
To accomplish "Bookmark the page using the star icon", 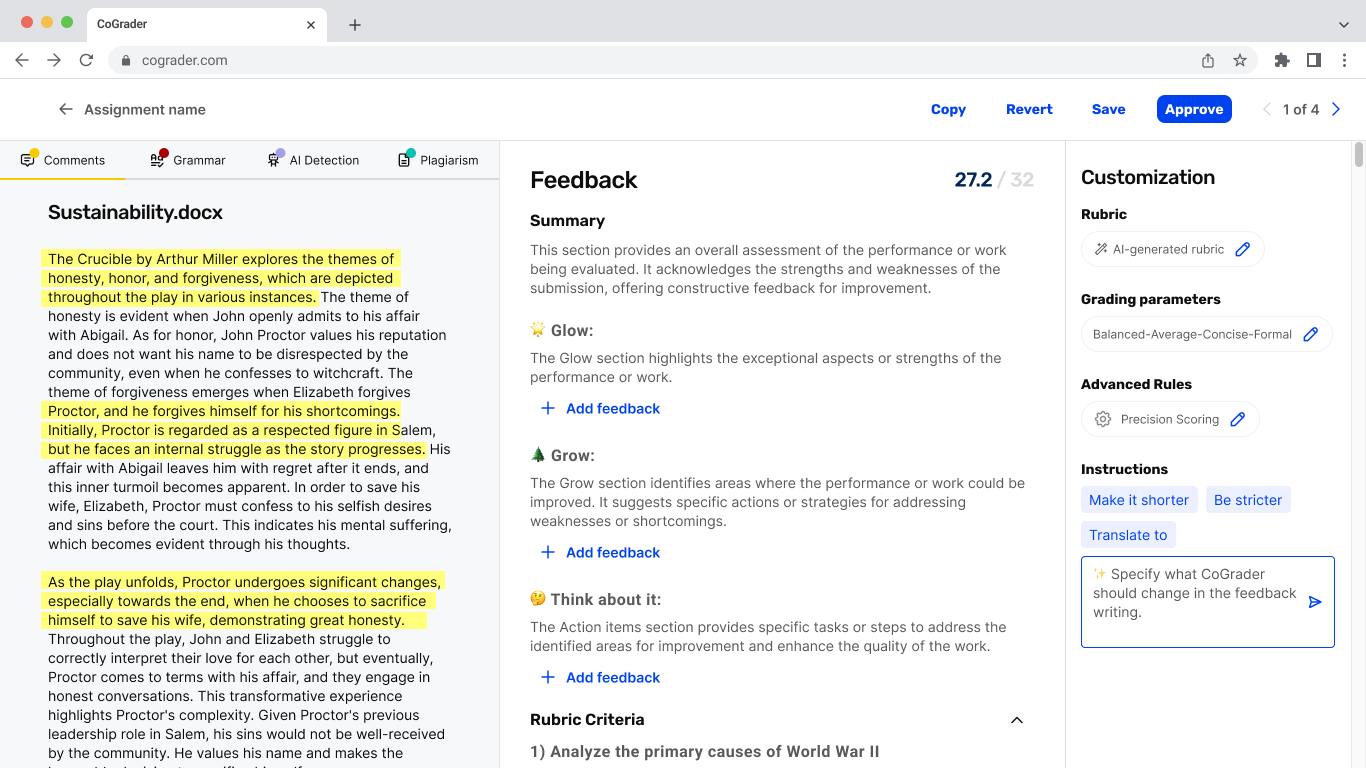I will coord(1240,60).
